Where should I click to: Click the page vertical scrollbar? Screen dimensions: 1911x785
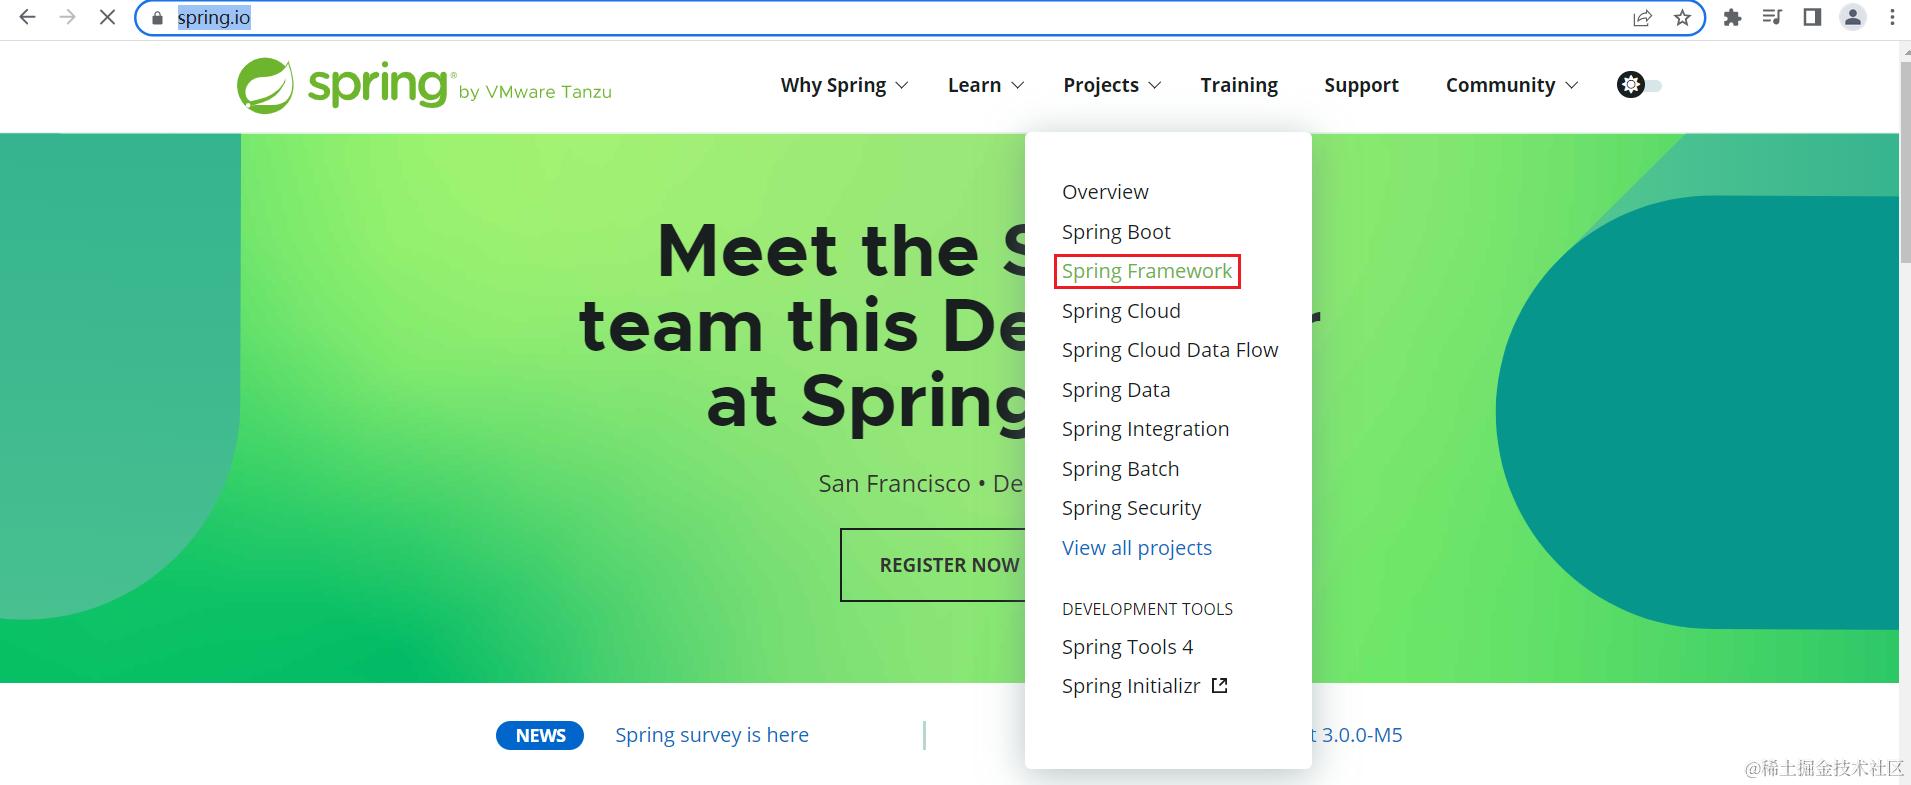(x=1905, y=165)
